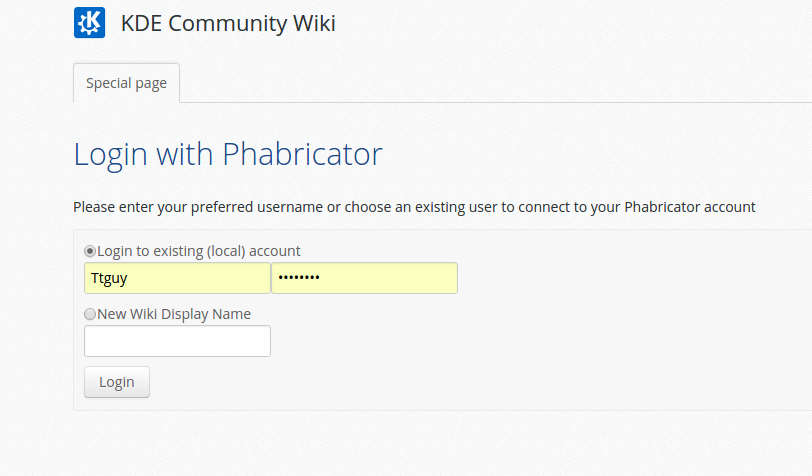Click the word "Login" in the page heading

110,154
